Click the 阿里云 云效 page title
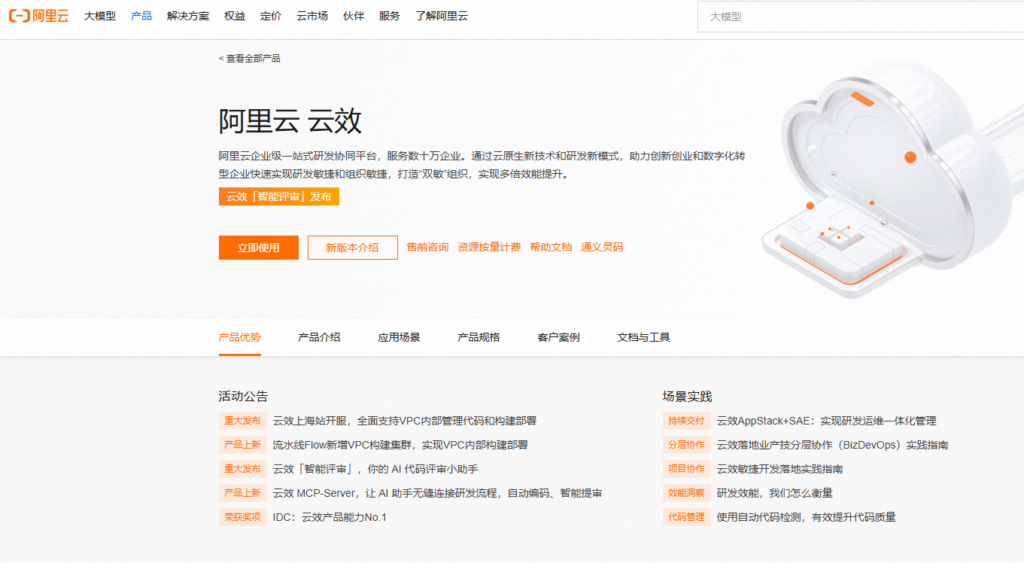 click(290, 121)
